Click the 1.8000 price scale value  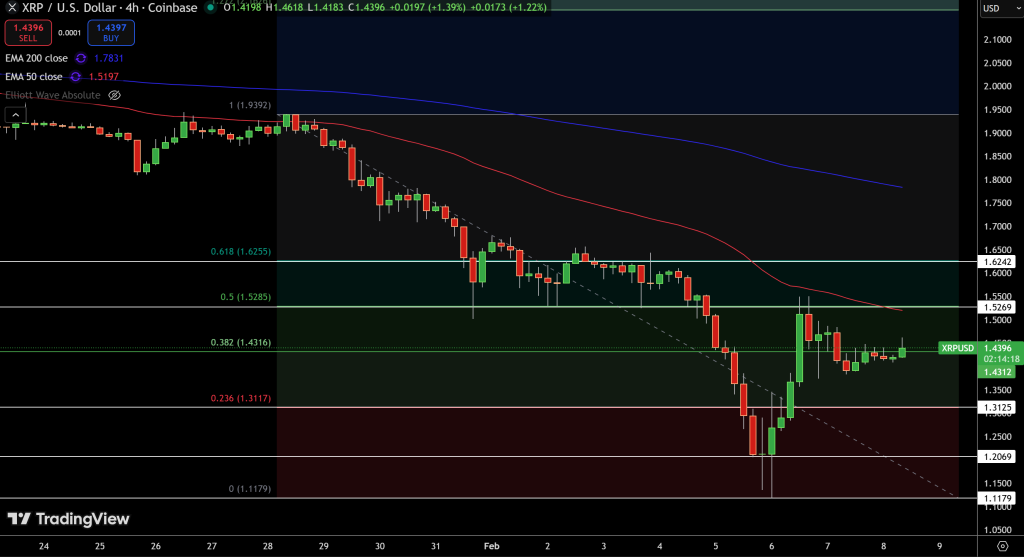(997, 180)
